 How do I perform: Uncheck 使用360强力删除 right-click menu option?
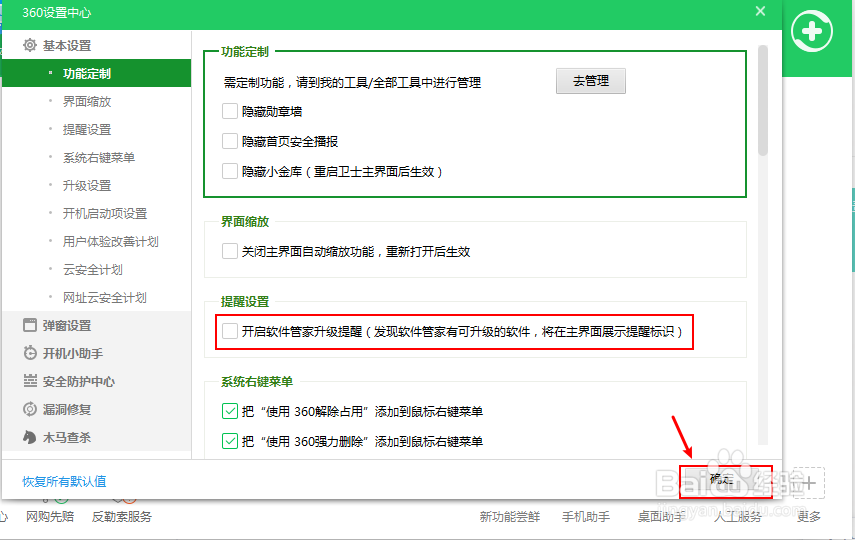pos(230,441)
